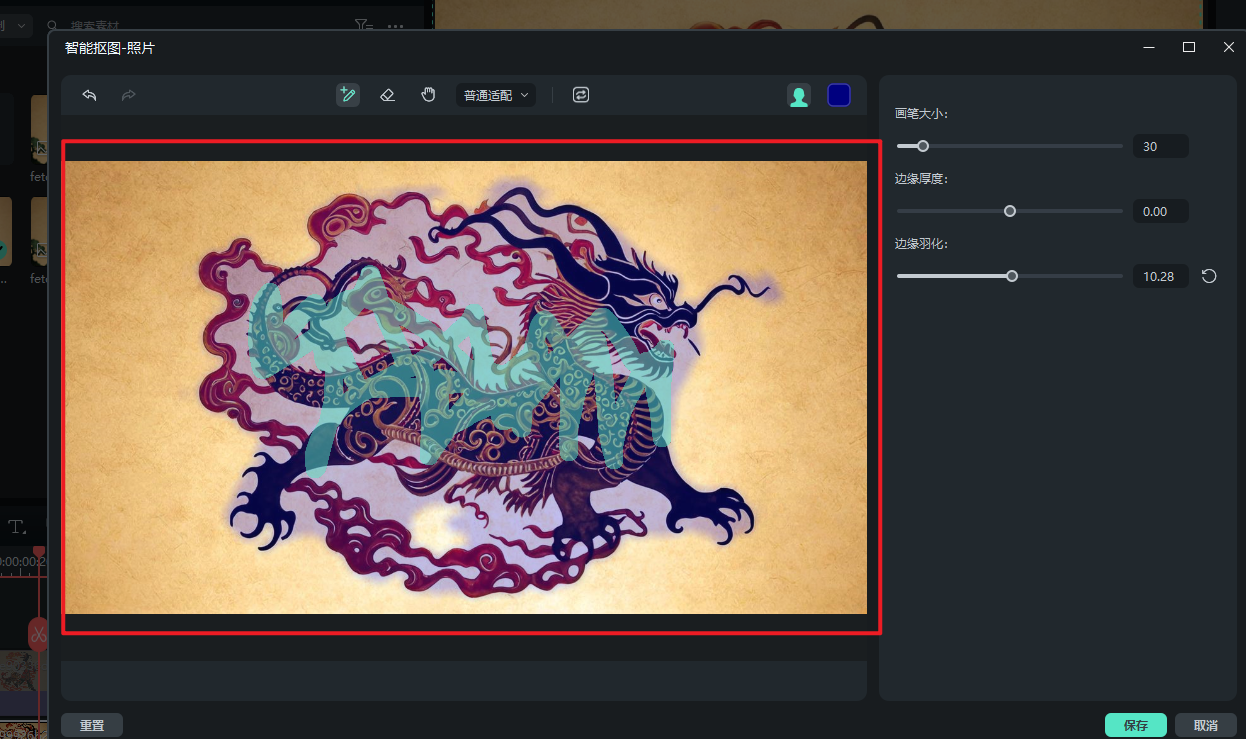Reset the 边缘羽化 value with circular arrow
This screenshot has height=739, width=1246.
click(1209, 276)
